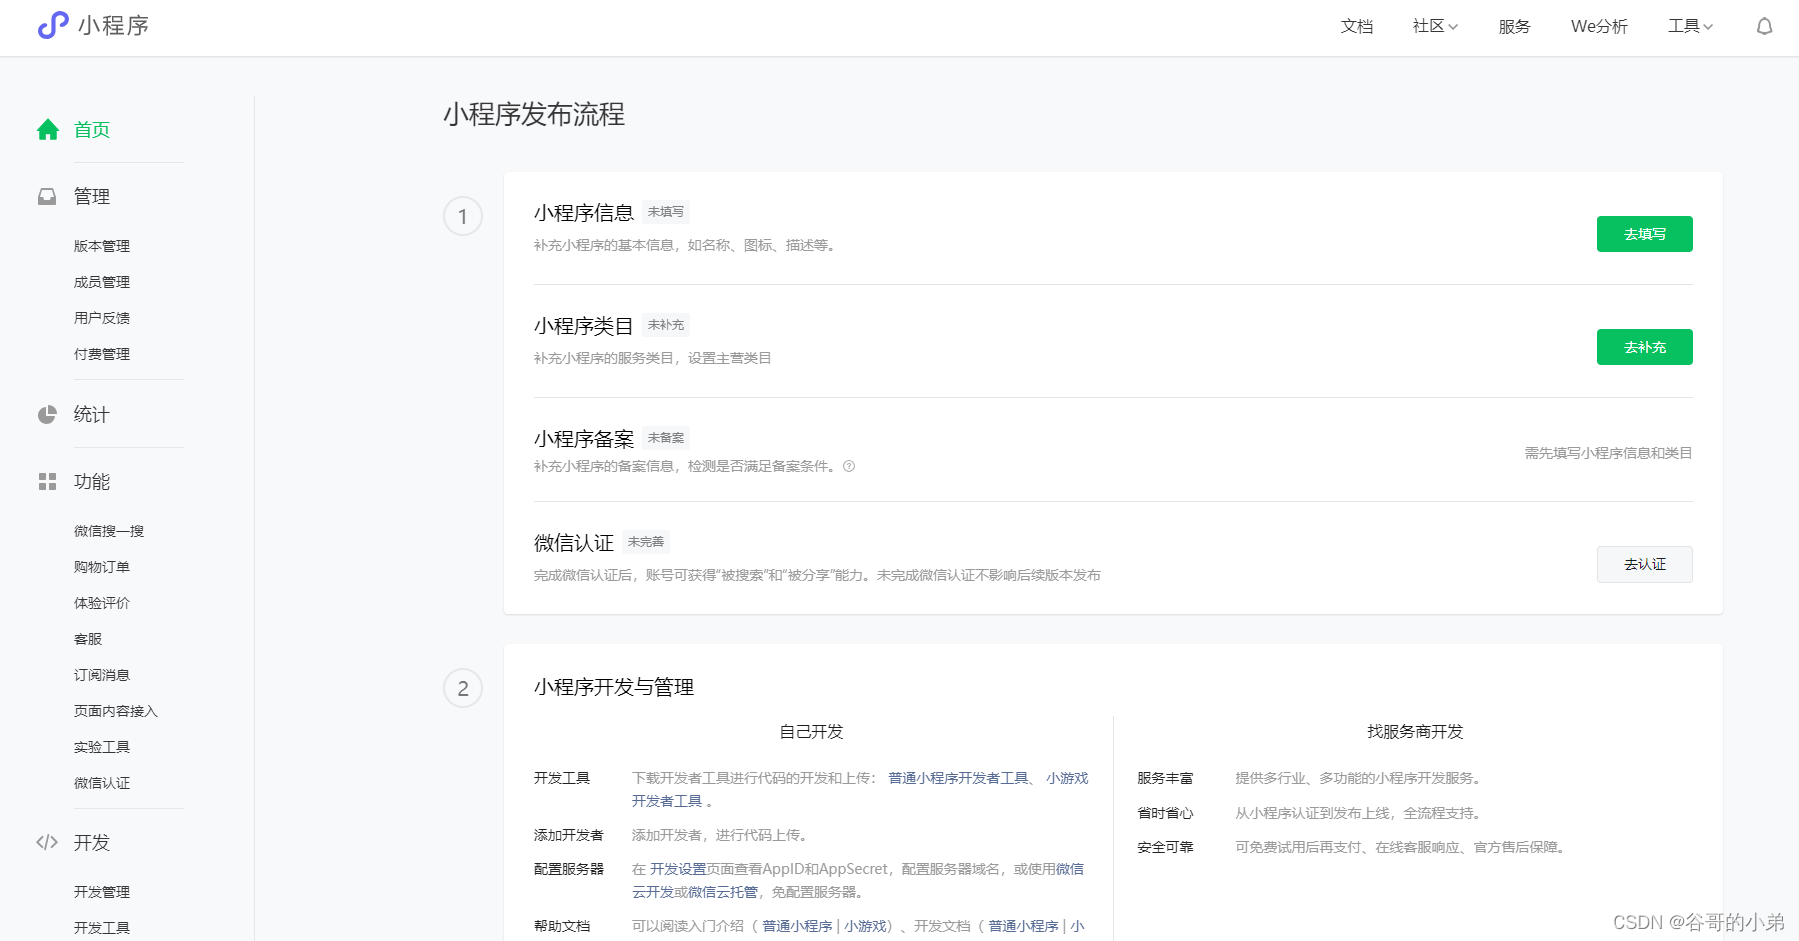Expand the 社区 dropdown menu
The image size is (1799, 941).
click(1435, 26)
